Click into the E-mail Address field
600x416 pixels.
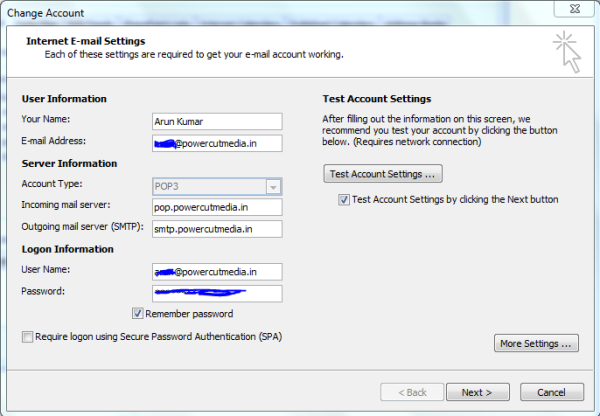tap(216, 143)
